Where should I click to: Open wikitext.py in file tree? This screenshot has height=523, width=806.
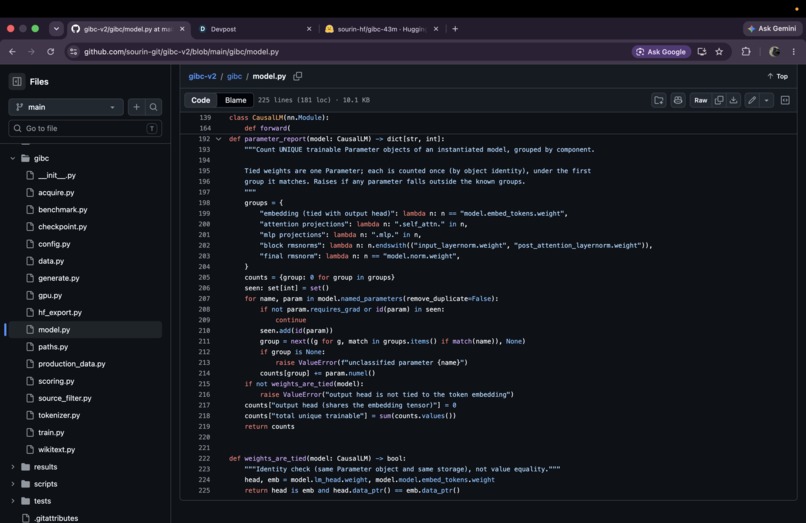coord(57,449)
